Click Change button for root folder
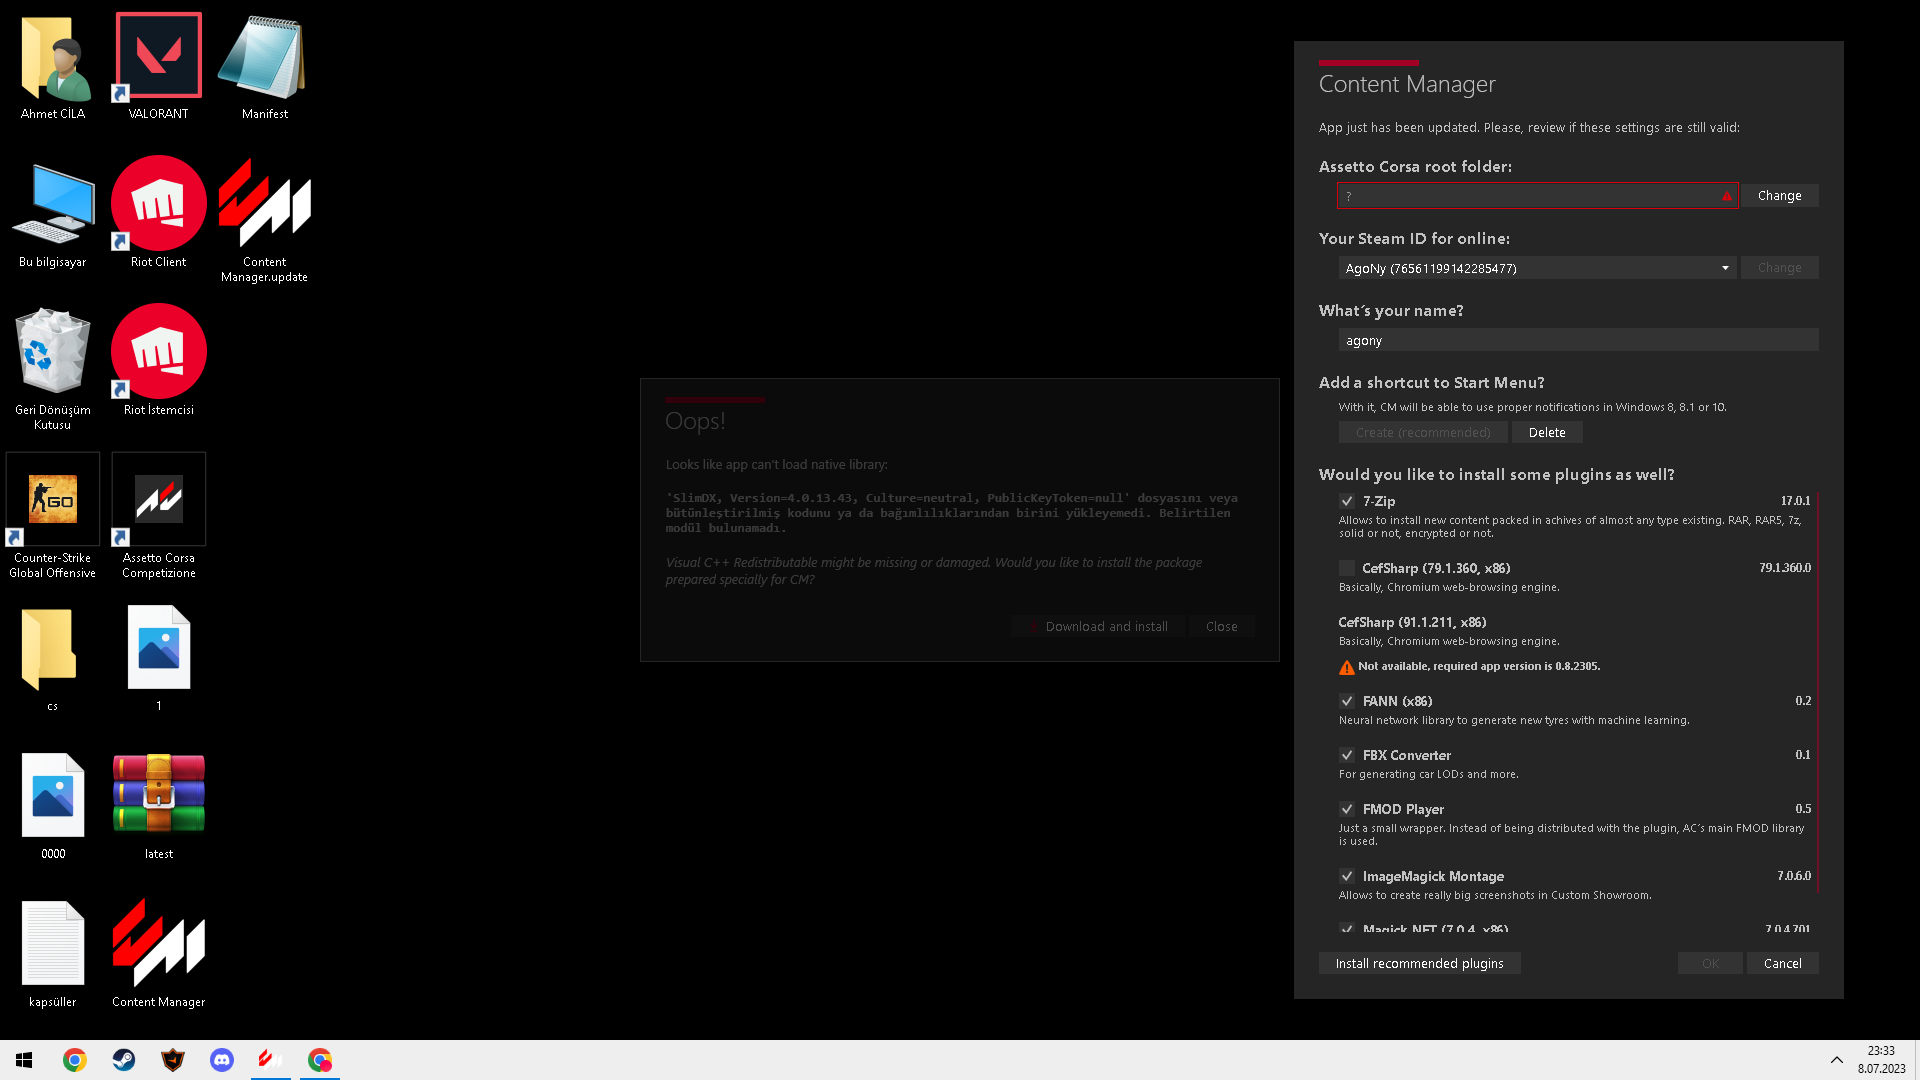Viewport: 1920px width, 1080px height. tap(1779, 196)
